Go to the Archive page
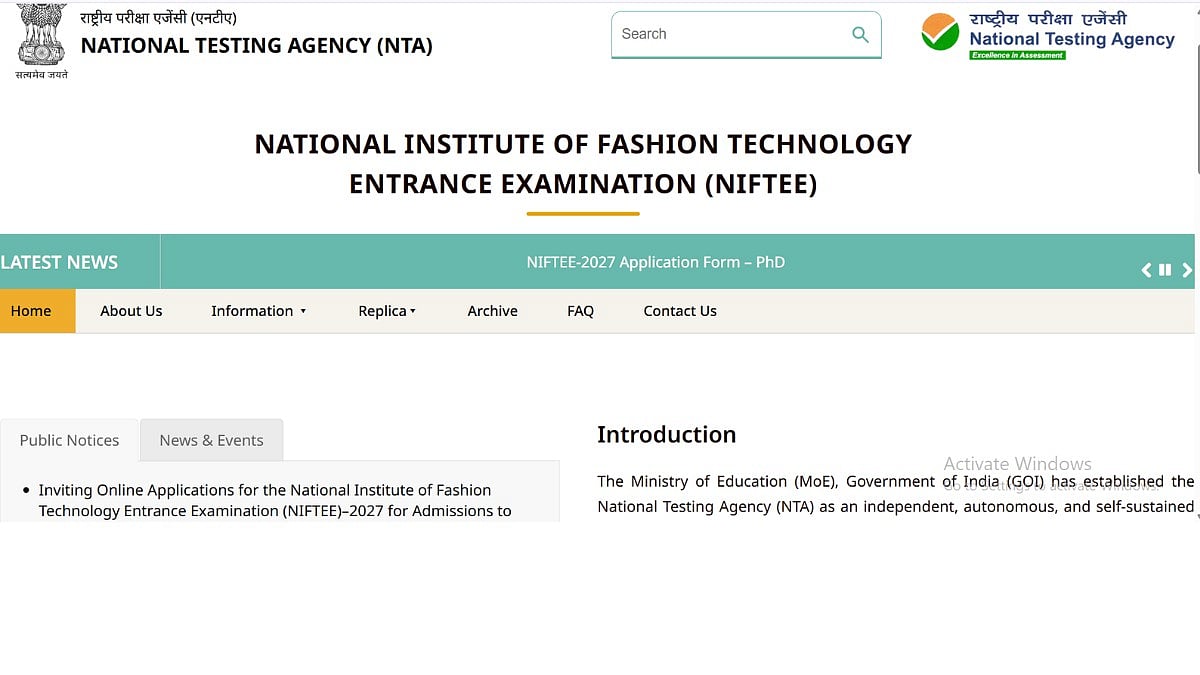This screenshot has height=675, width=1200. pyautogui.click(x=493, y=311)
